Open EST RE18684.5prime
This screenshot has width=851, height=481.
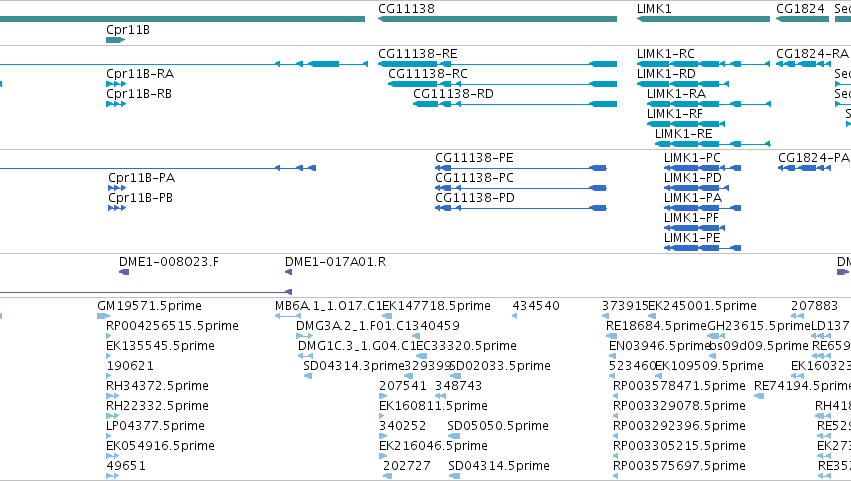[657, 326]
